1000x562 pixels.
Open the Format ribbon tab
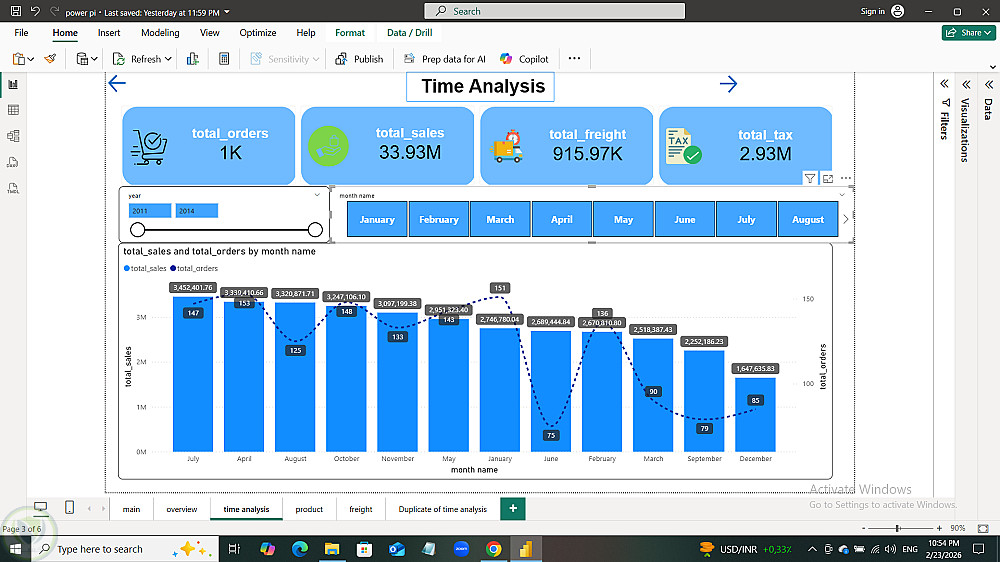point(350,33)
